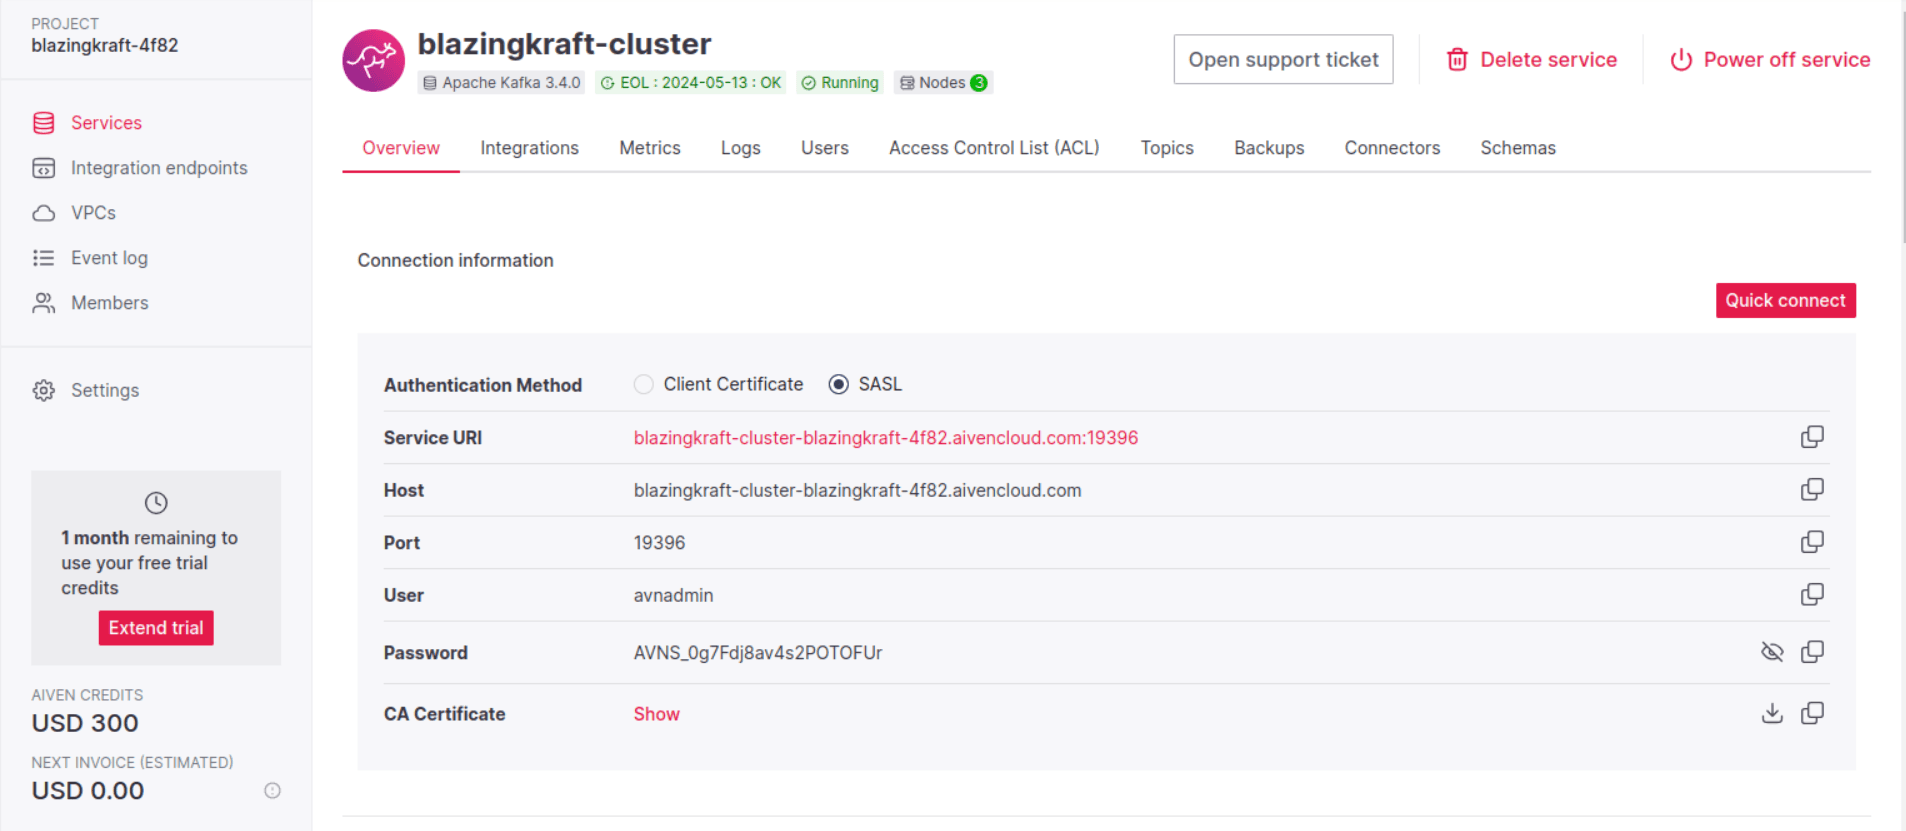Screen dimensions: 1906x831
Task: Hide the password with eye icon
Action: pos(1772,652)
